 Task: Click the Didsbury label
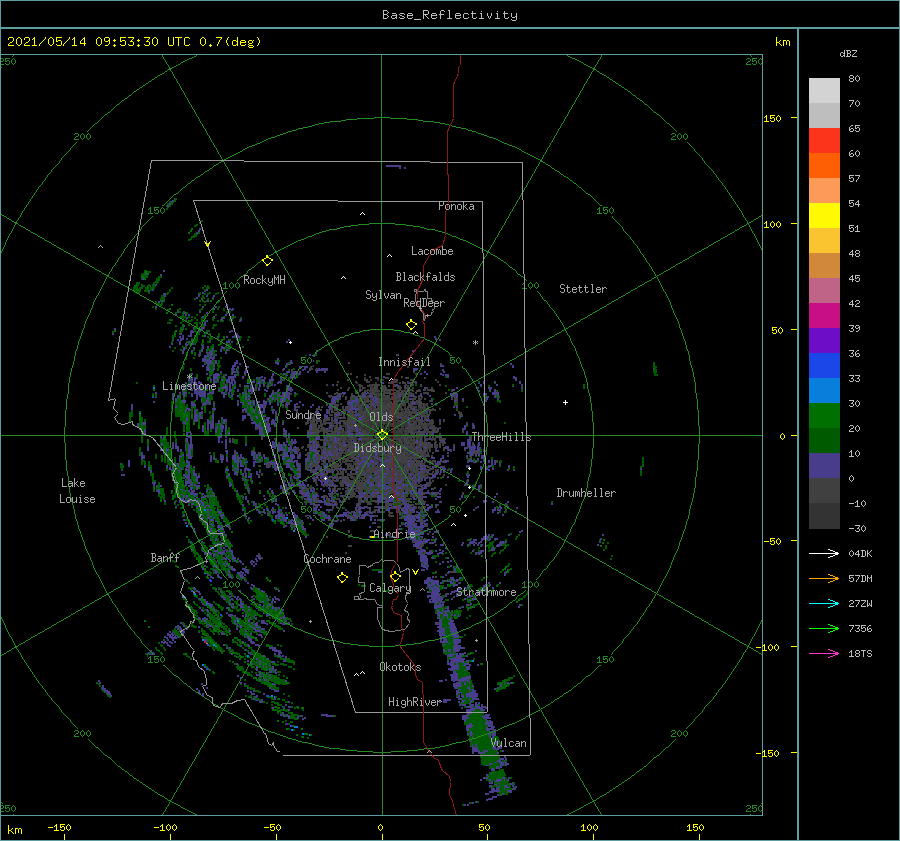[377, 448]
